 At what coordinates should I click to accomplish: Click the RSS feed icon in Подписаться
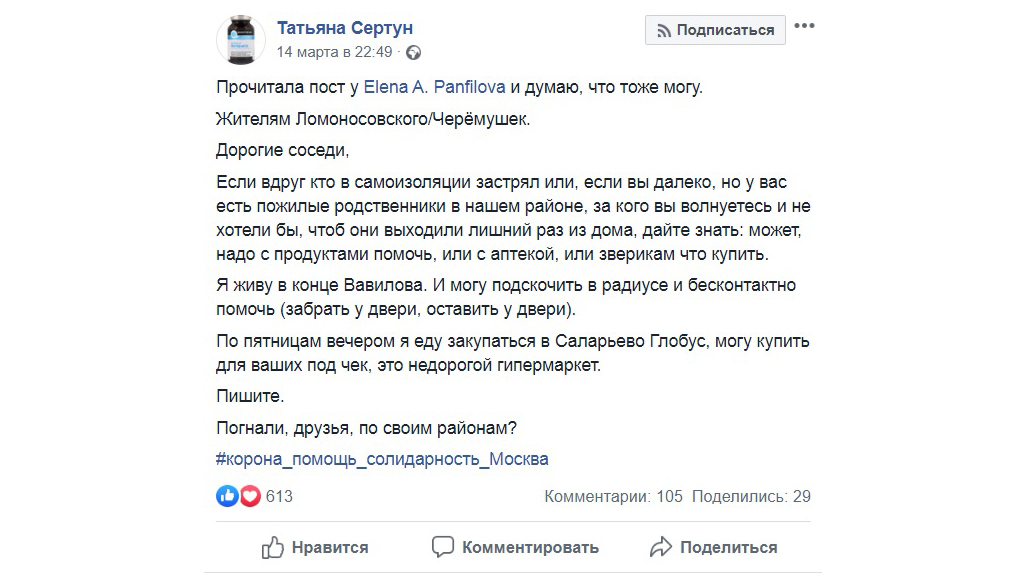tap(663, 30)
